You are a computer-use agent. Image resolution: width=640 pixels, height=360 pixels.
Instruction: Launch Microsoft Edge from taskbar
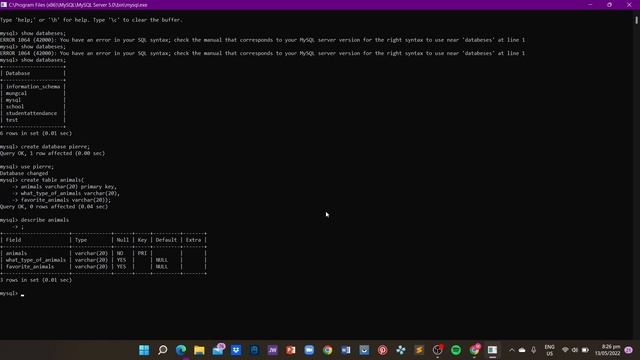[x=181, y=350]
